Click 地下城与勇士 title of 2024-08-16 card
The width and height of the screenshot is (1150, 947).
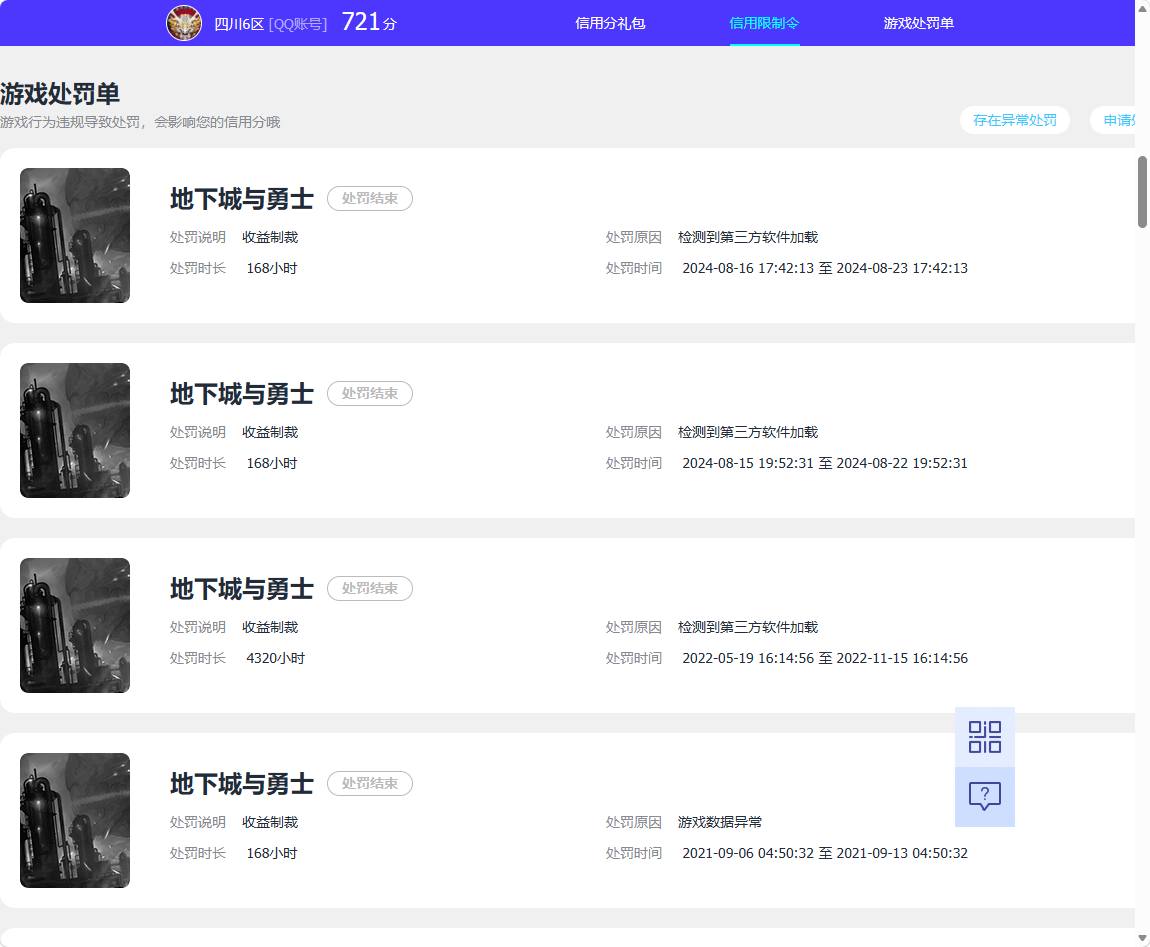[242, 199]
